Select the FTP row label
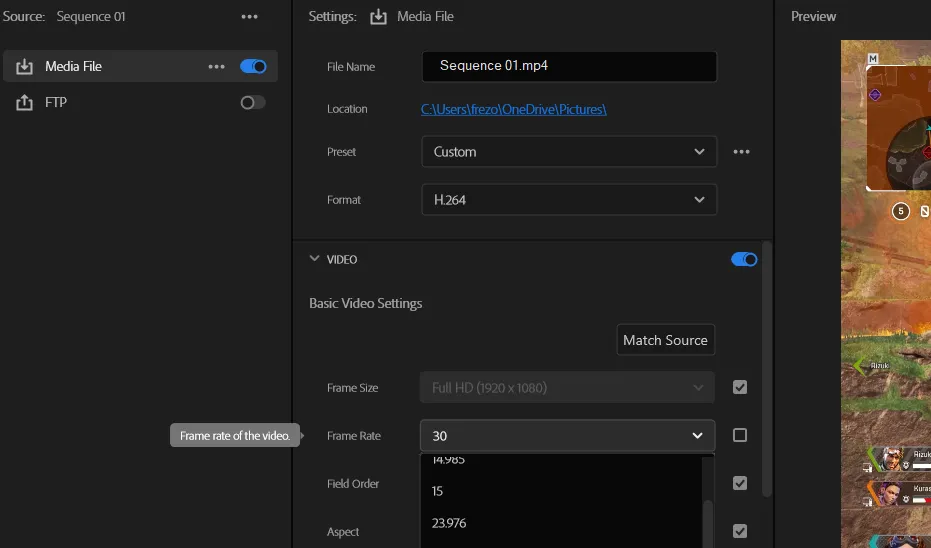The image size is (931, 548). coord(56,102)
